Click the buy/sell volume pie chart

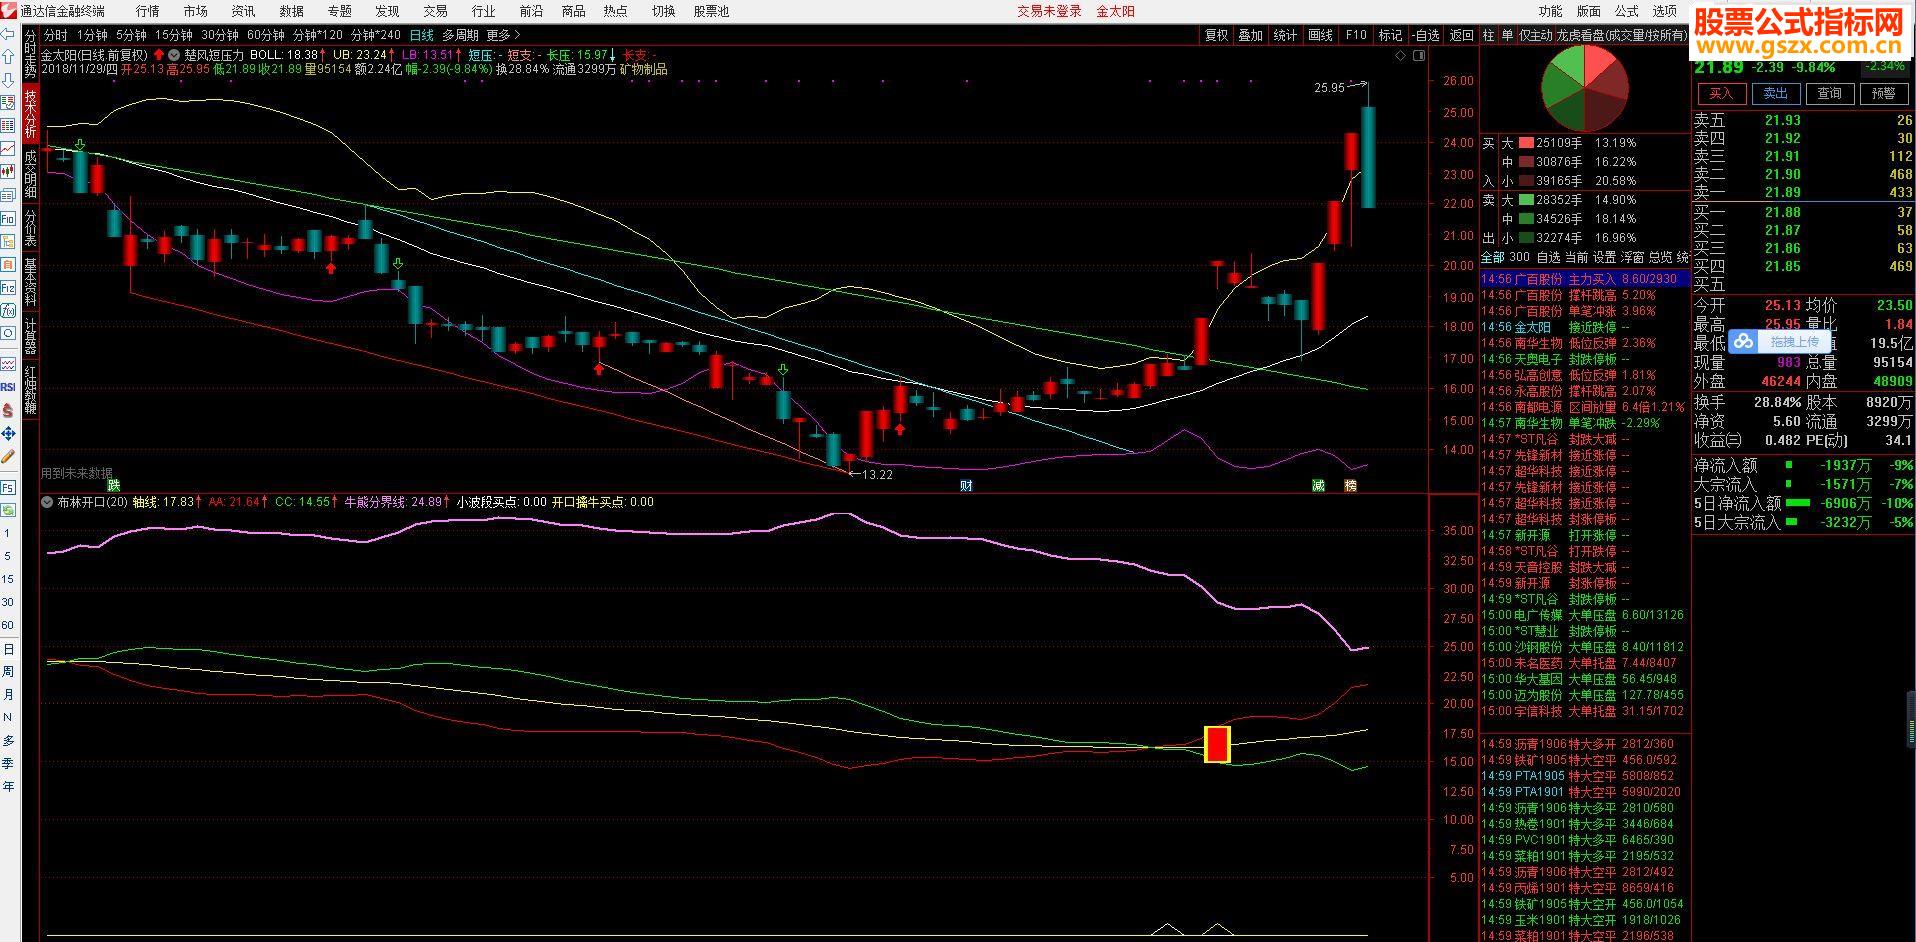1585,88
